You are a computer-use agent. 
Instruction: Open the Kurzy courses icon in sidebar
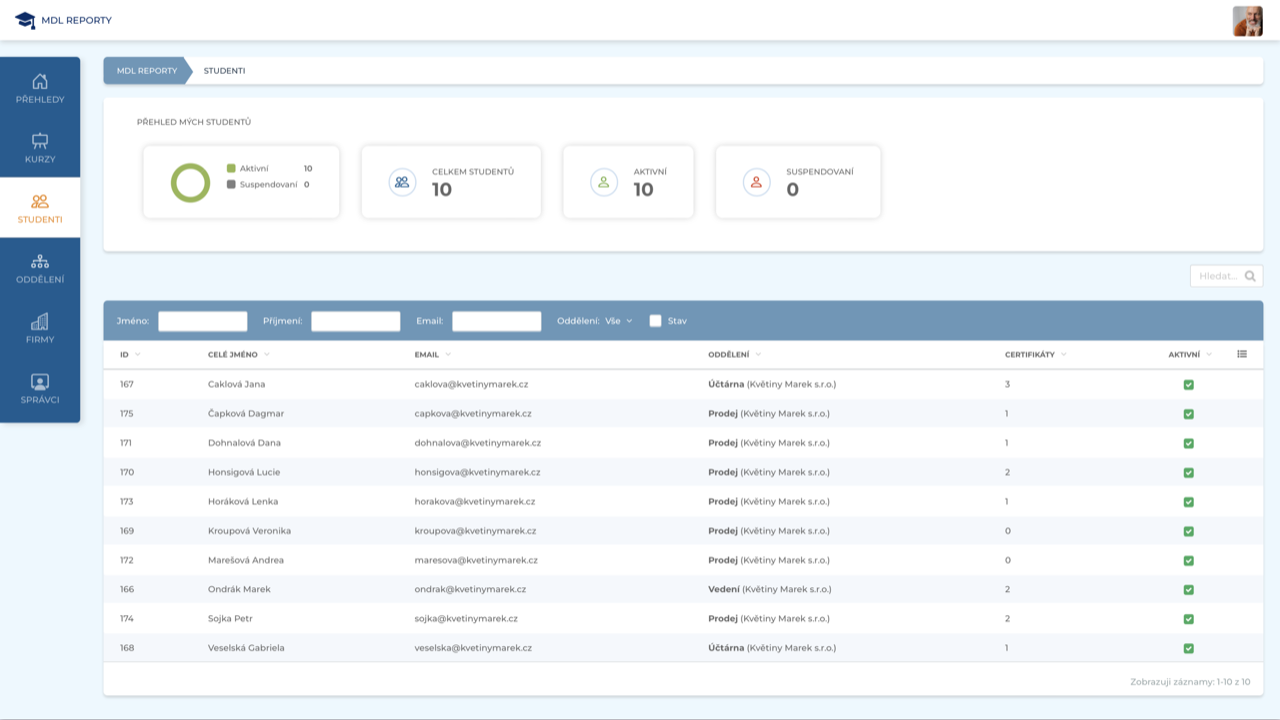[x=40, y=141]
